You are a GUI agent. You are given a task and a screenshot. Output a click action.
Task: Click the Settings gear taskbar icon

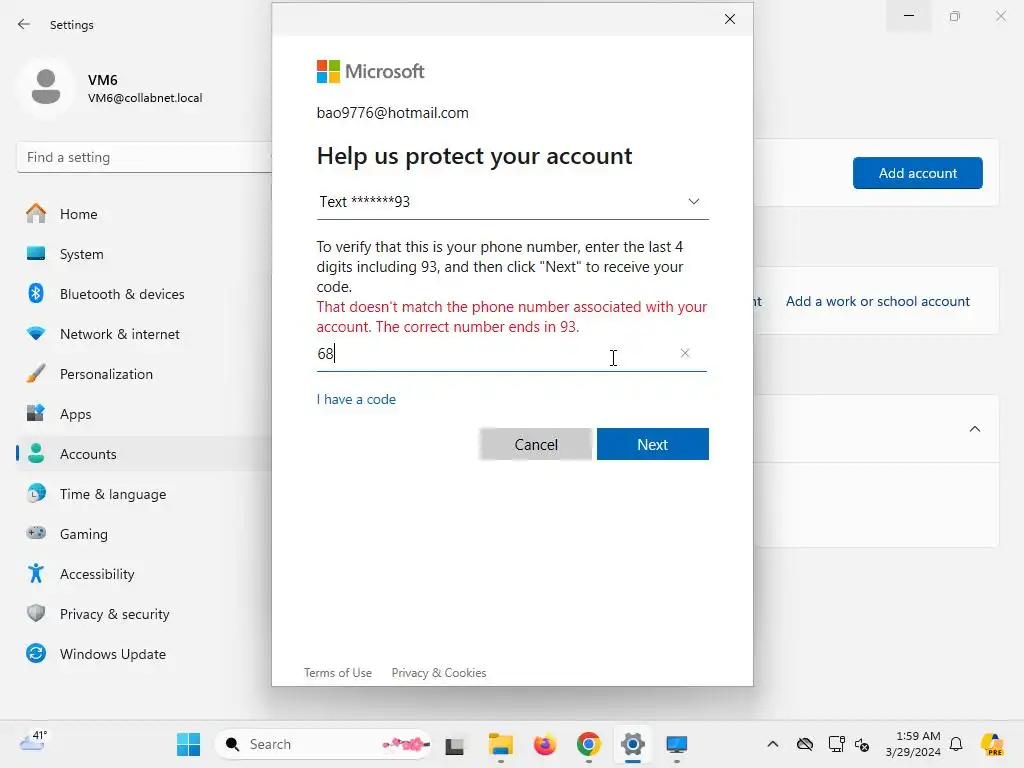point(633,744)
